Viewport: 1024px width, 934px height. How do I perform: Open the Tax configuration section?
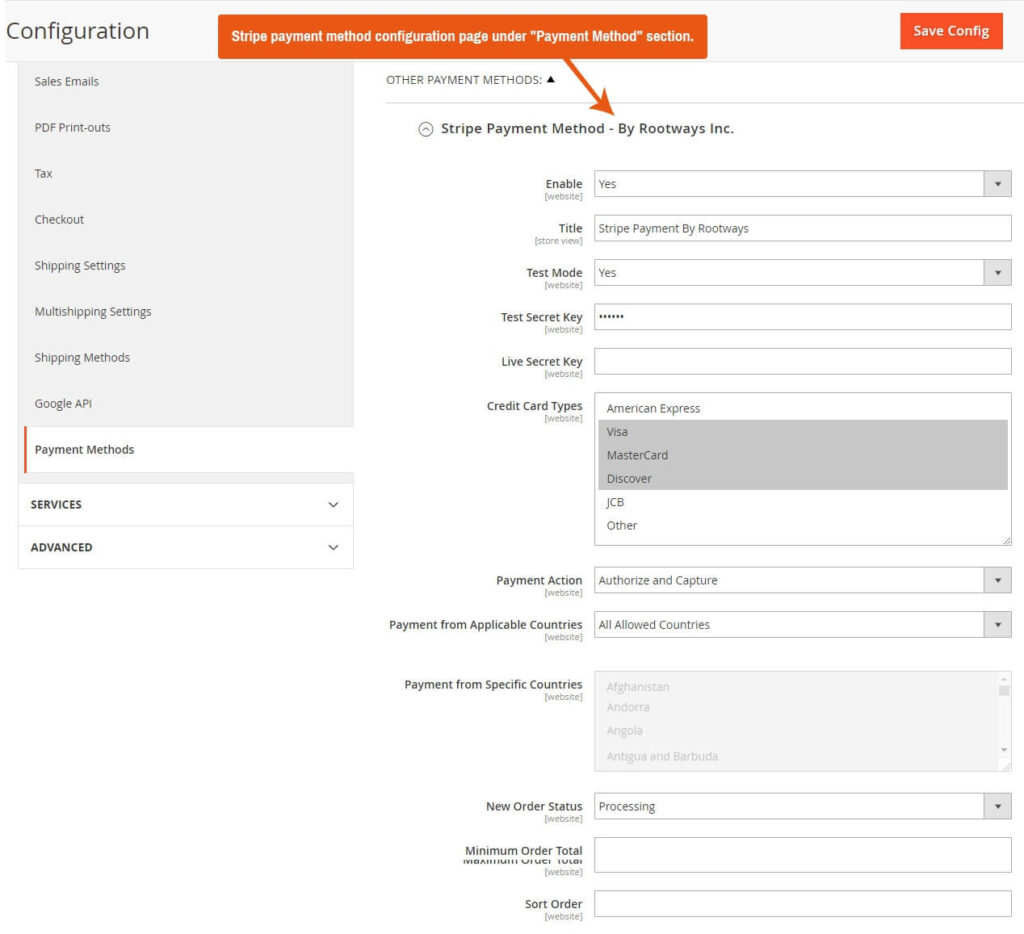pyautogui.click(x=43, y=173)
